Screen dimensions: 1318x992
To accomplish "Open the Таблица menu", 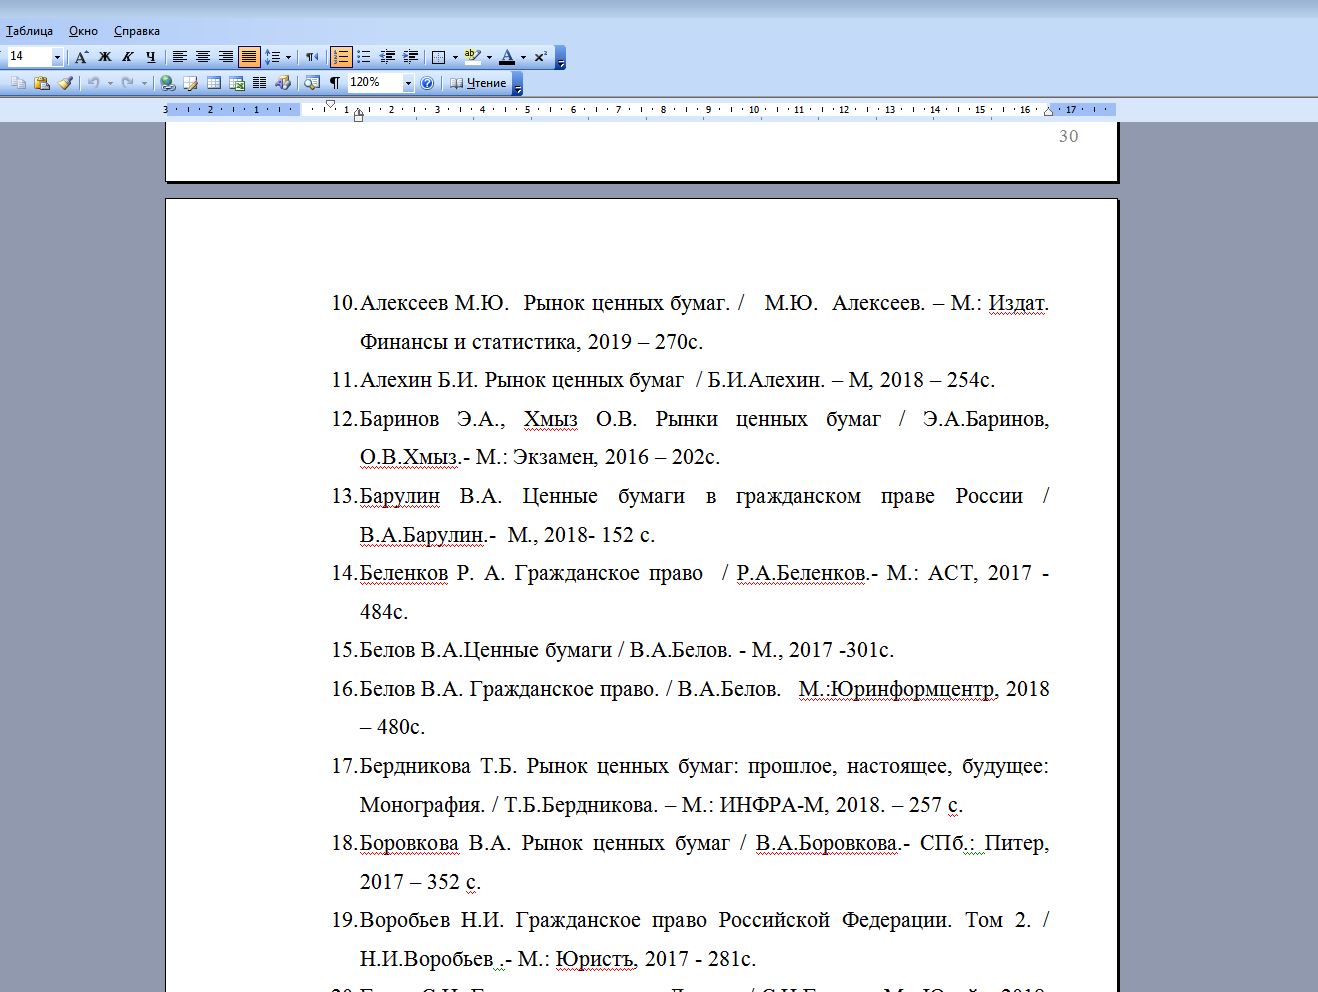I will pyautogui.click(x=29, y=31).
